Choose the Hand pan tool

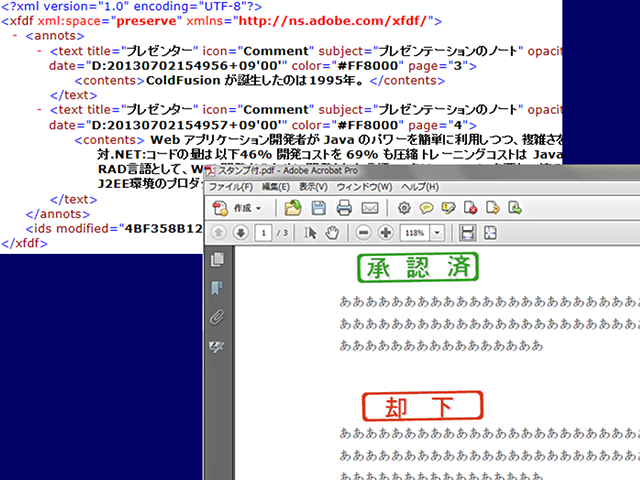click(332, 233)
